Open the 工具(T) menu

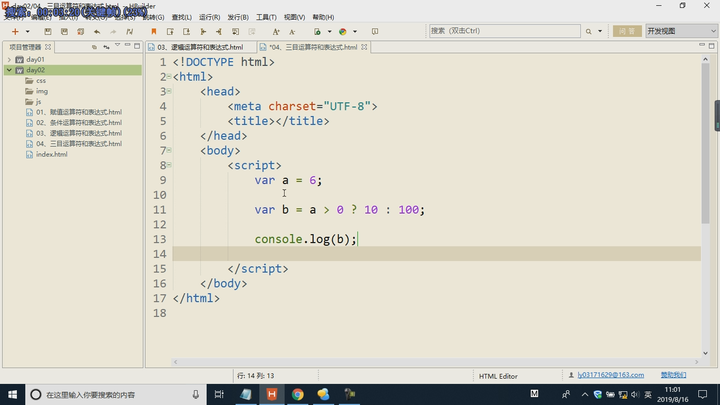(x=266, y=17)
